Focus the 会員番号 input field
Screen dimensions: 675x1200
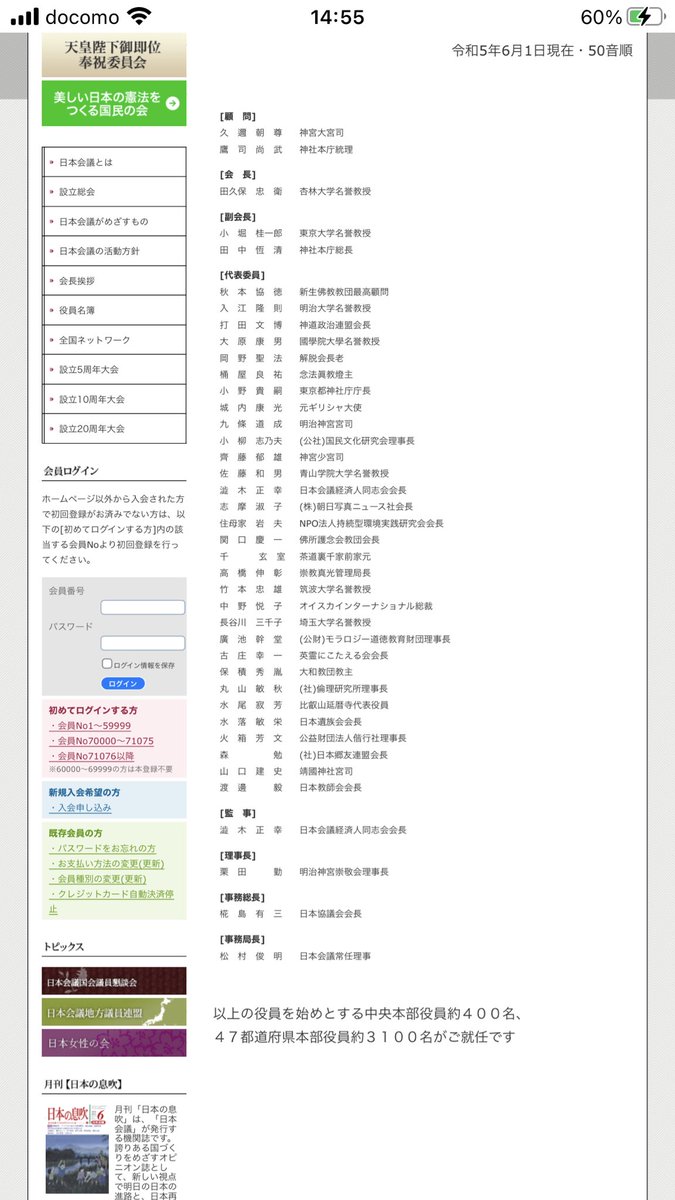coord(143,607)
